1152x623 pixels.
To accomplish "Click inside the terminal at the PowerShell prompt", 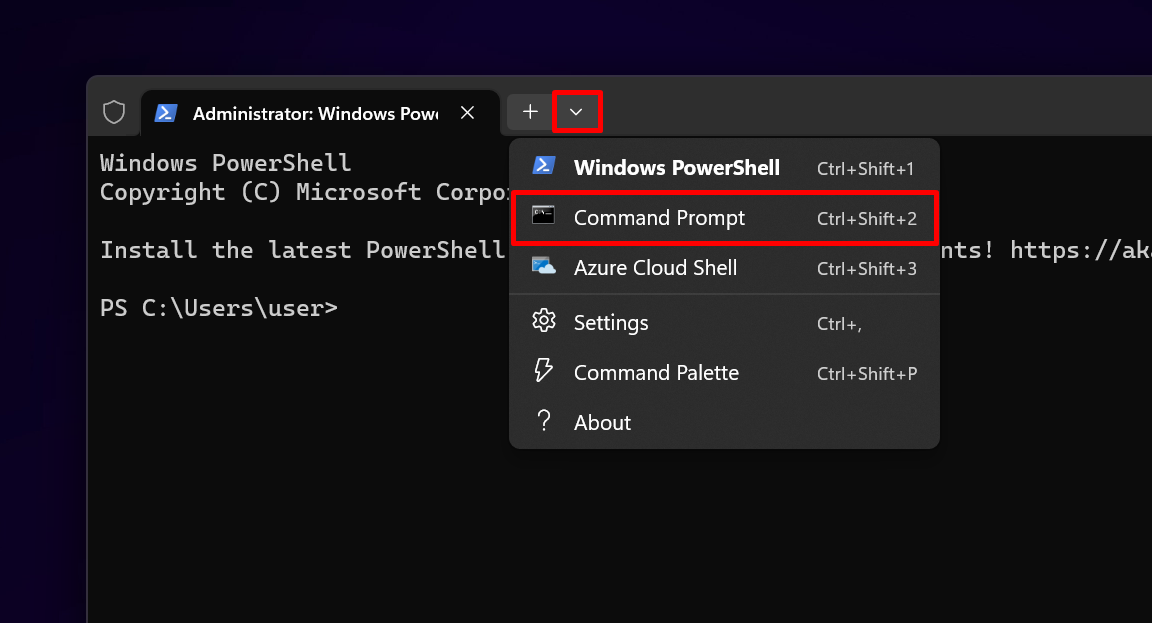I will pos(360,308).
